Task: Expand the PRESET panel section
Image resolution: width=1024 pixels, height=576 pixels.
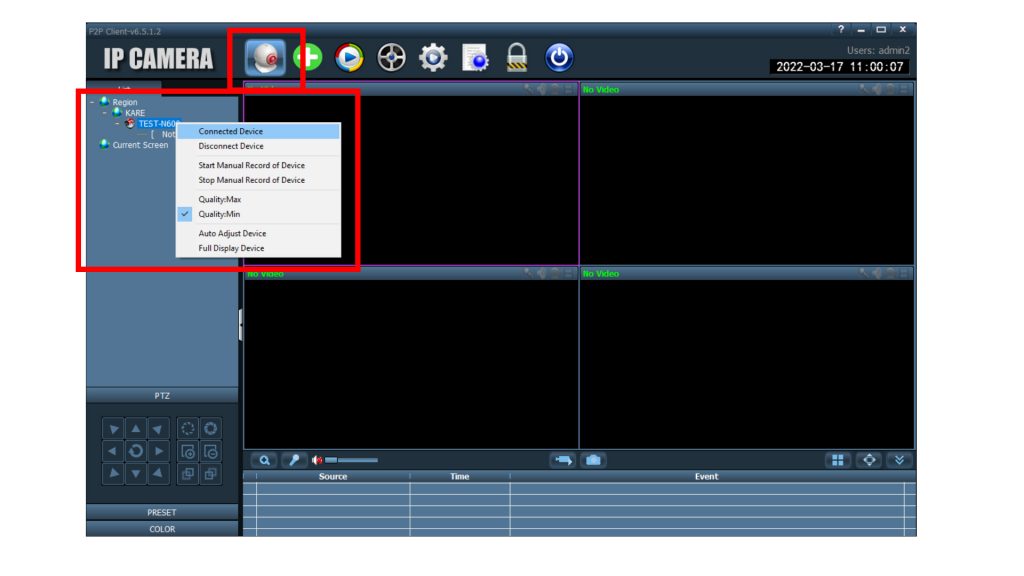Action: point(162,512)
